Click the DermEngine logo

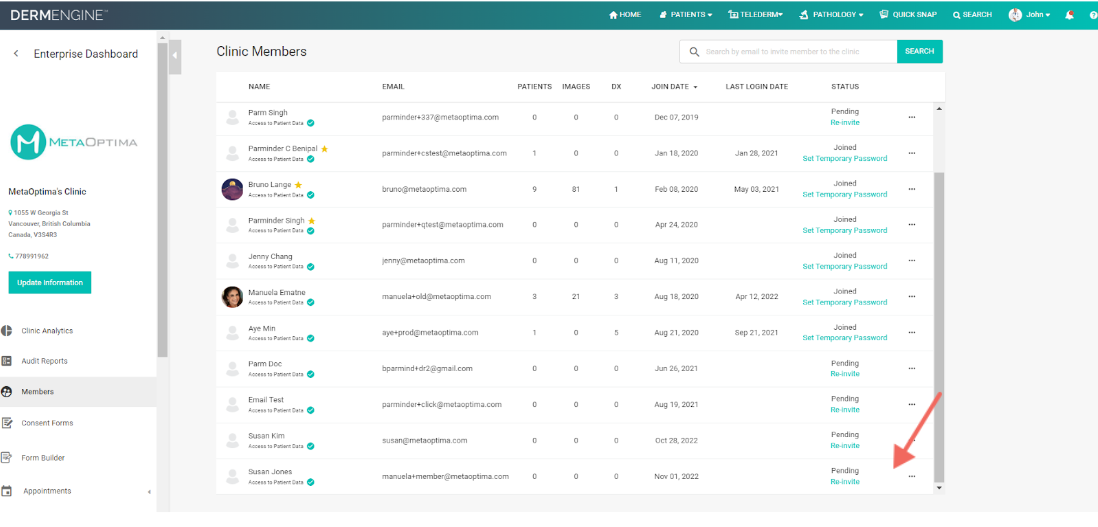[59, 15]
